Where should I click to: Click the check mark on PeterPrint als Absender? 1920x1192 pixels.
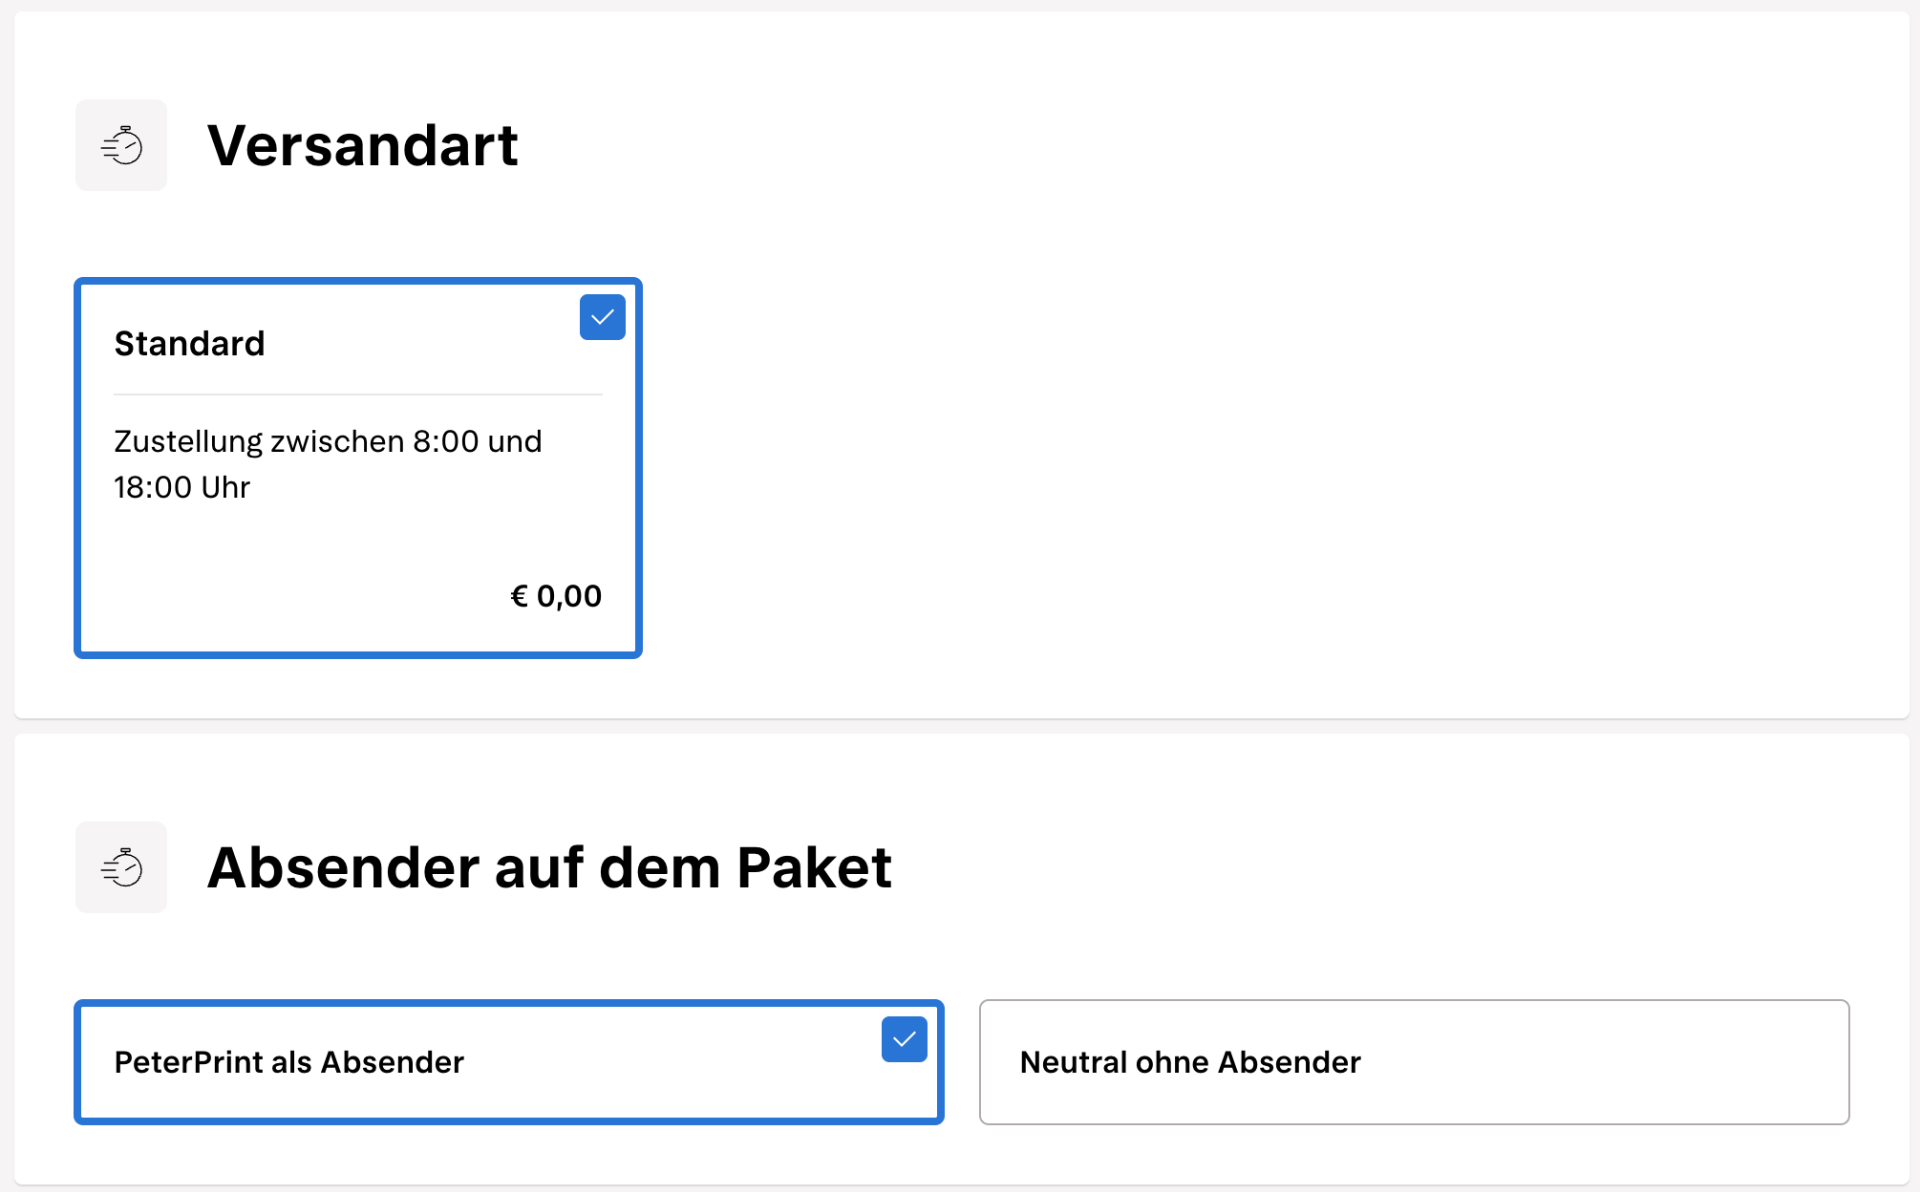coord(904,1039)
